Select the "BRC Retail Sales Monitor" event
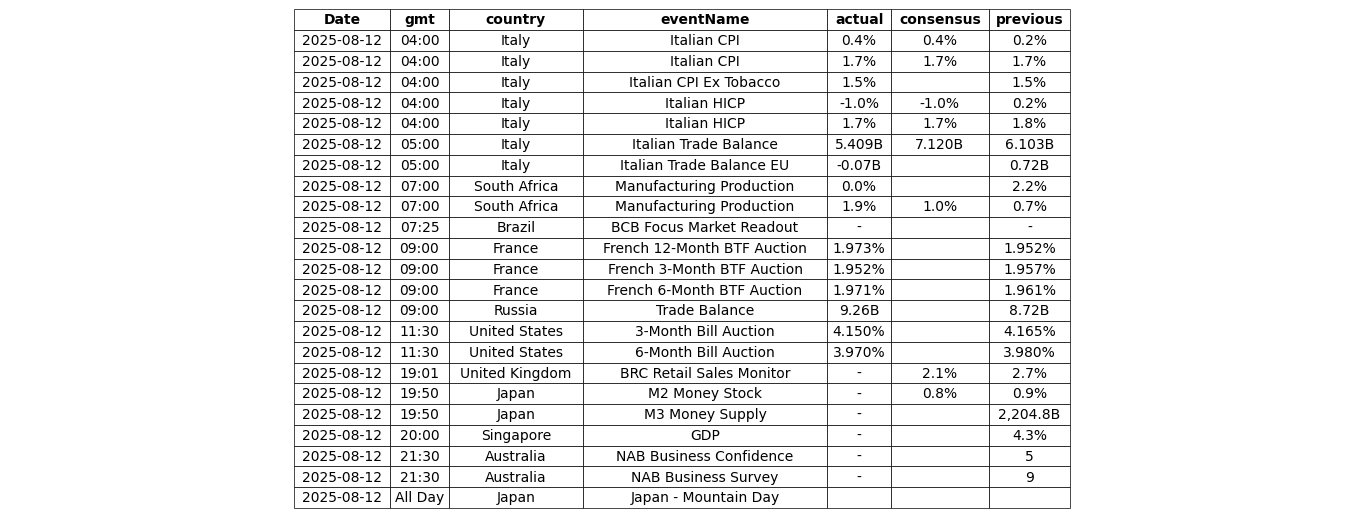This screenshot has height=518, width=1364. [704, 374]
